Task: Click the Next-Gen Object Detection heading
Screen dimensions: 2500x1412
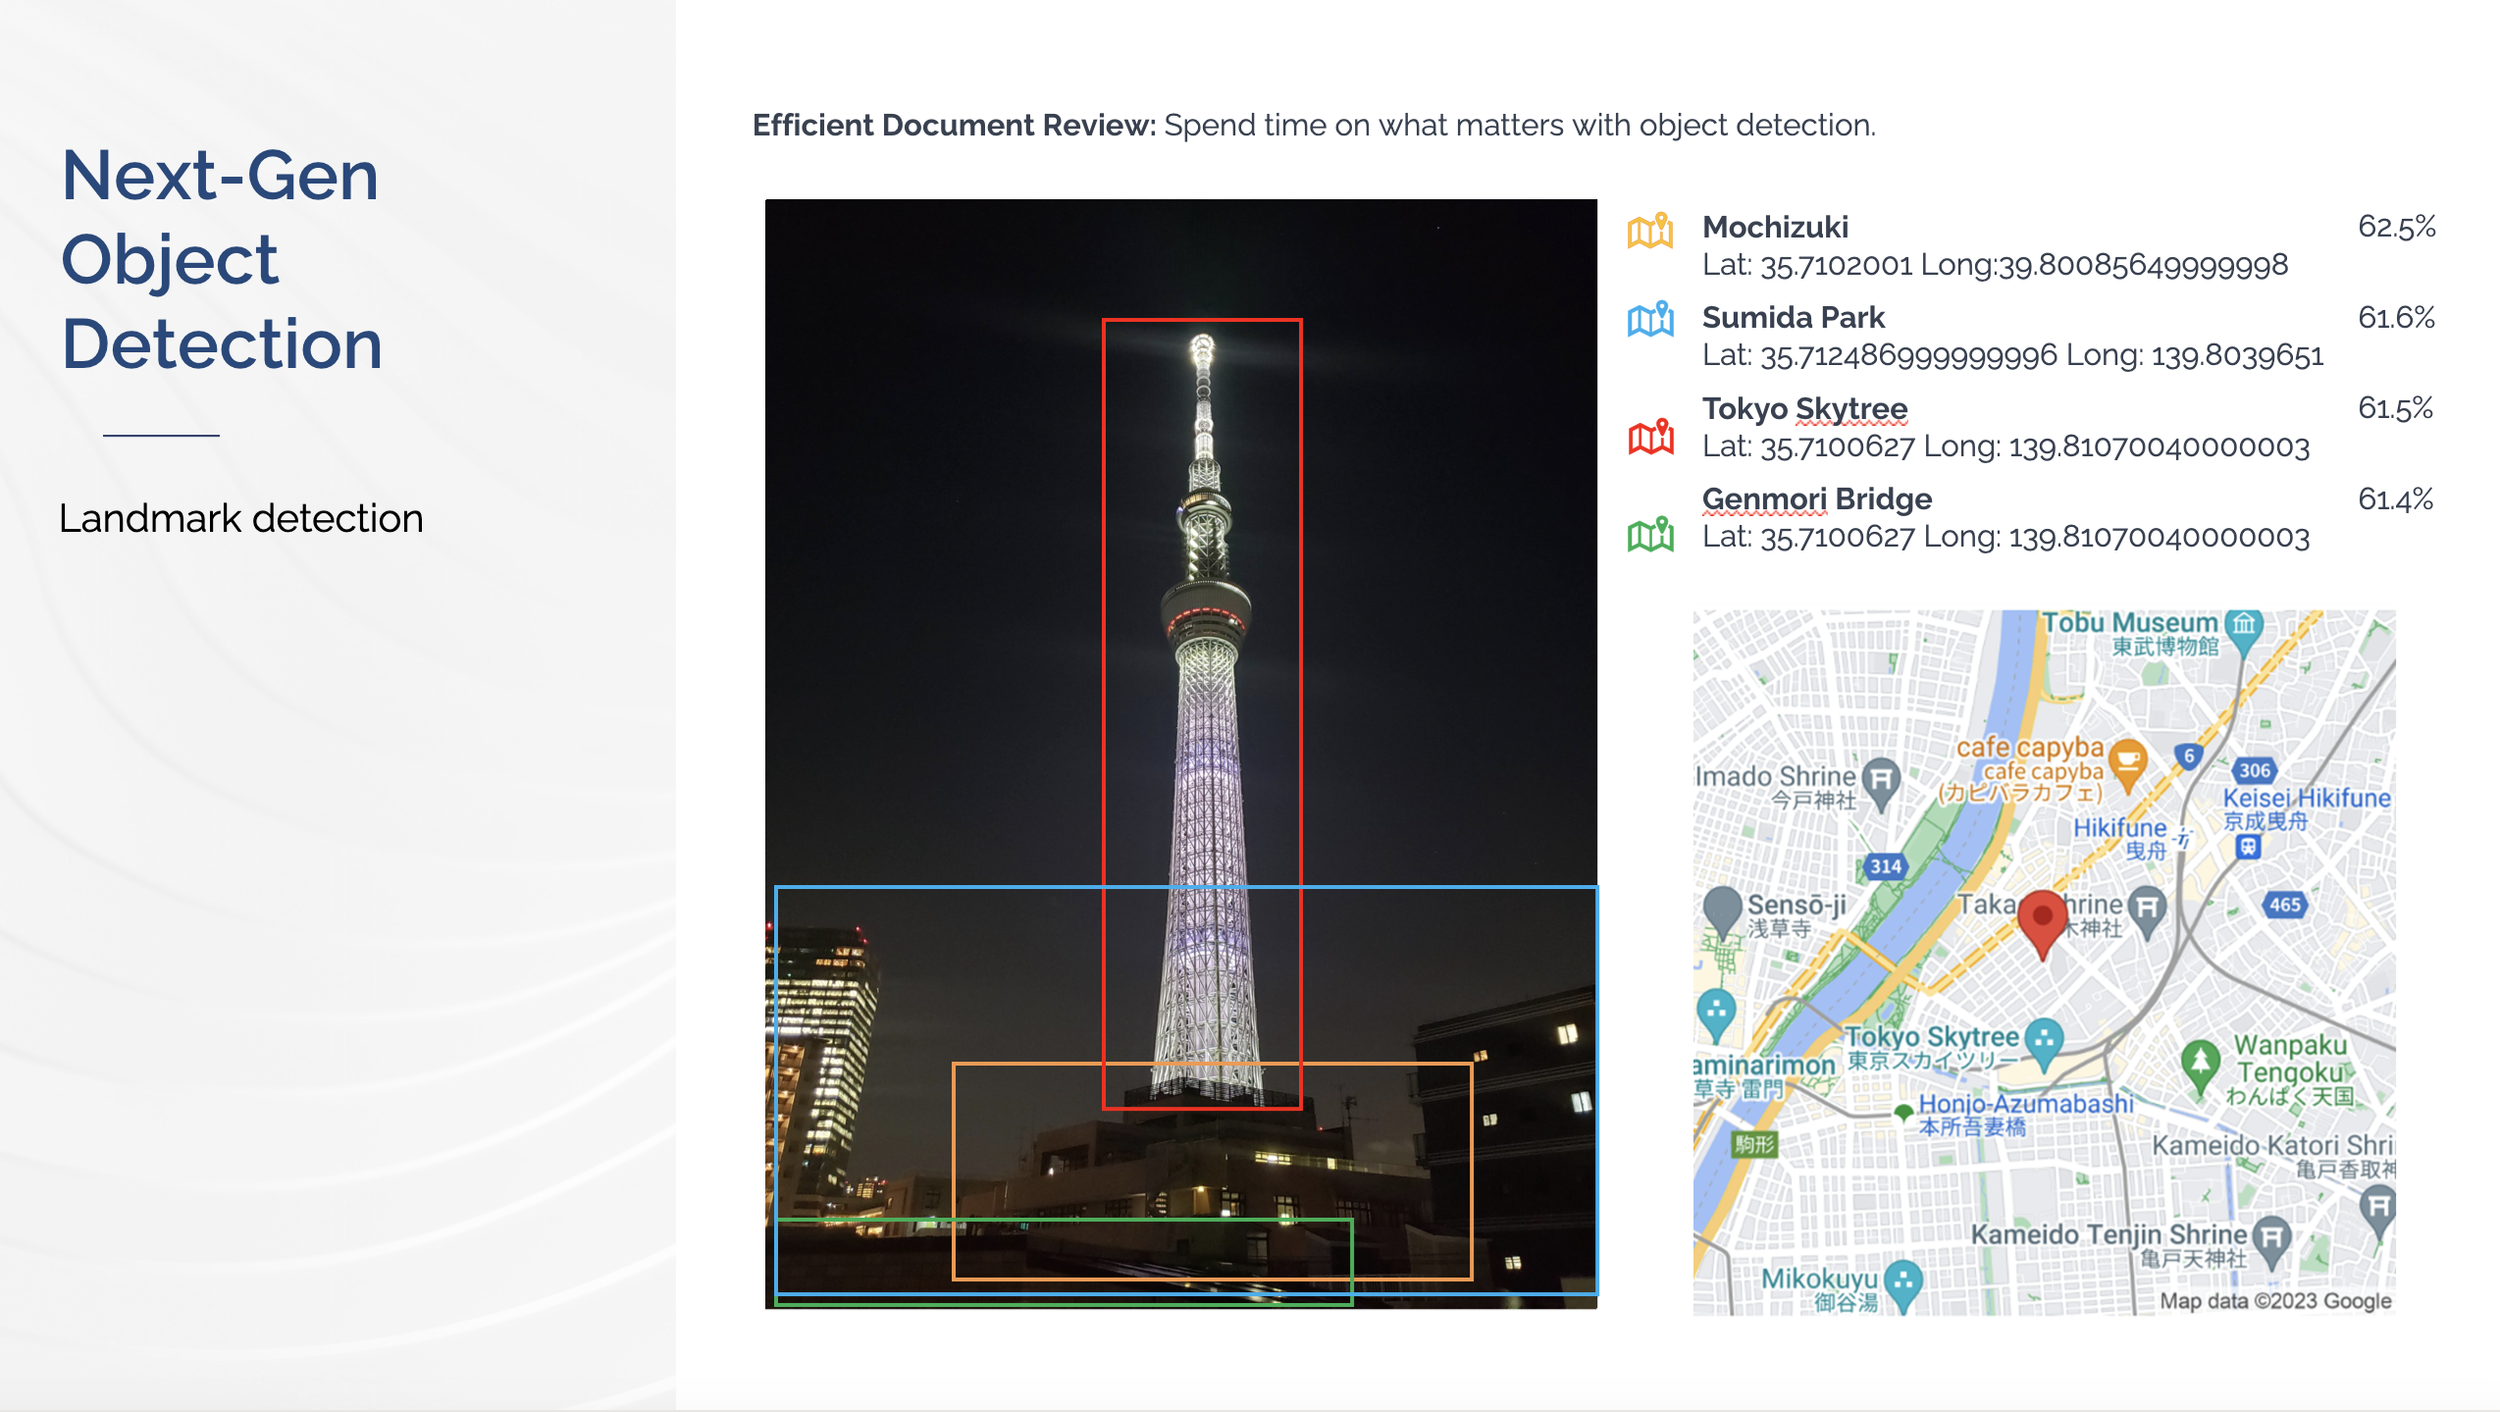Action: (x=221, y=259)
